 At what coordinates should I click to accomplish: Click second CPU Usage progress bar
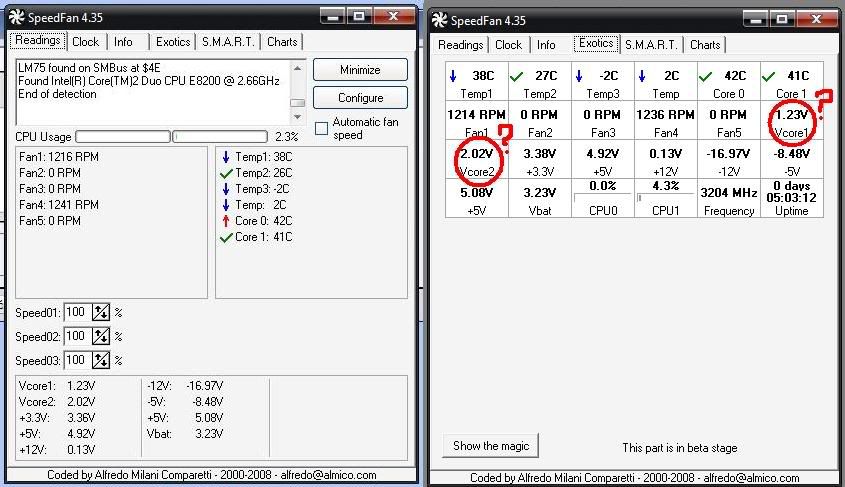tap(220, 137)
